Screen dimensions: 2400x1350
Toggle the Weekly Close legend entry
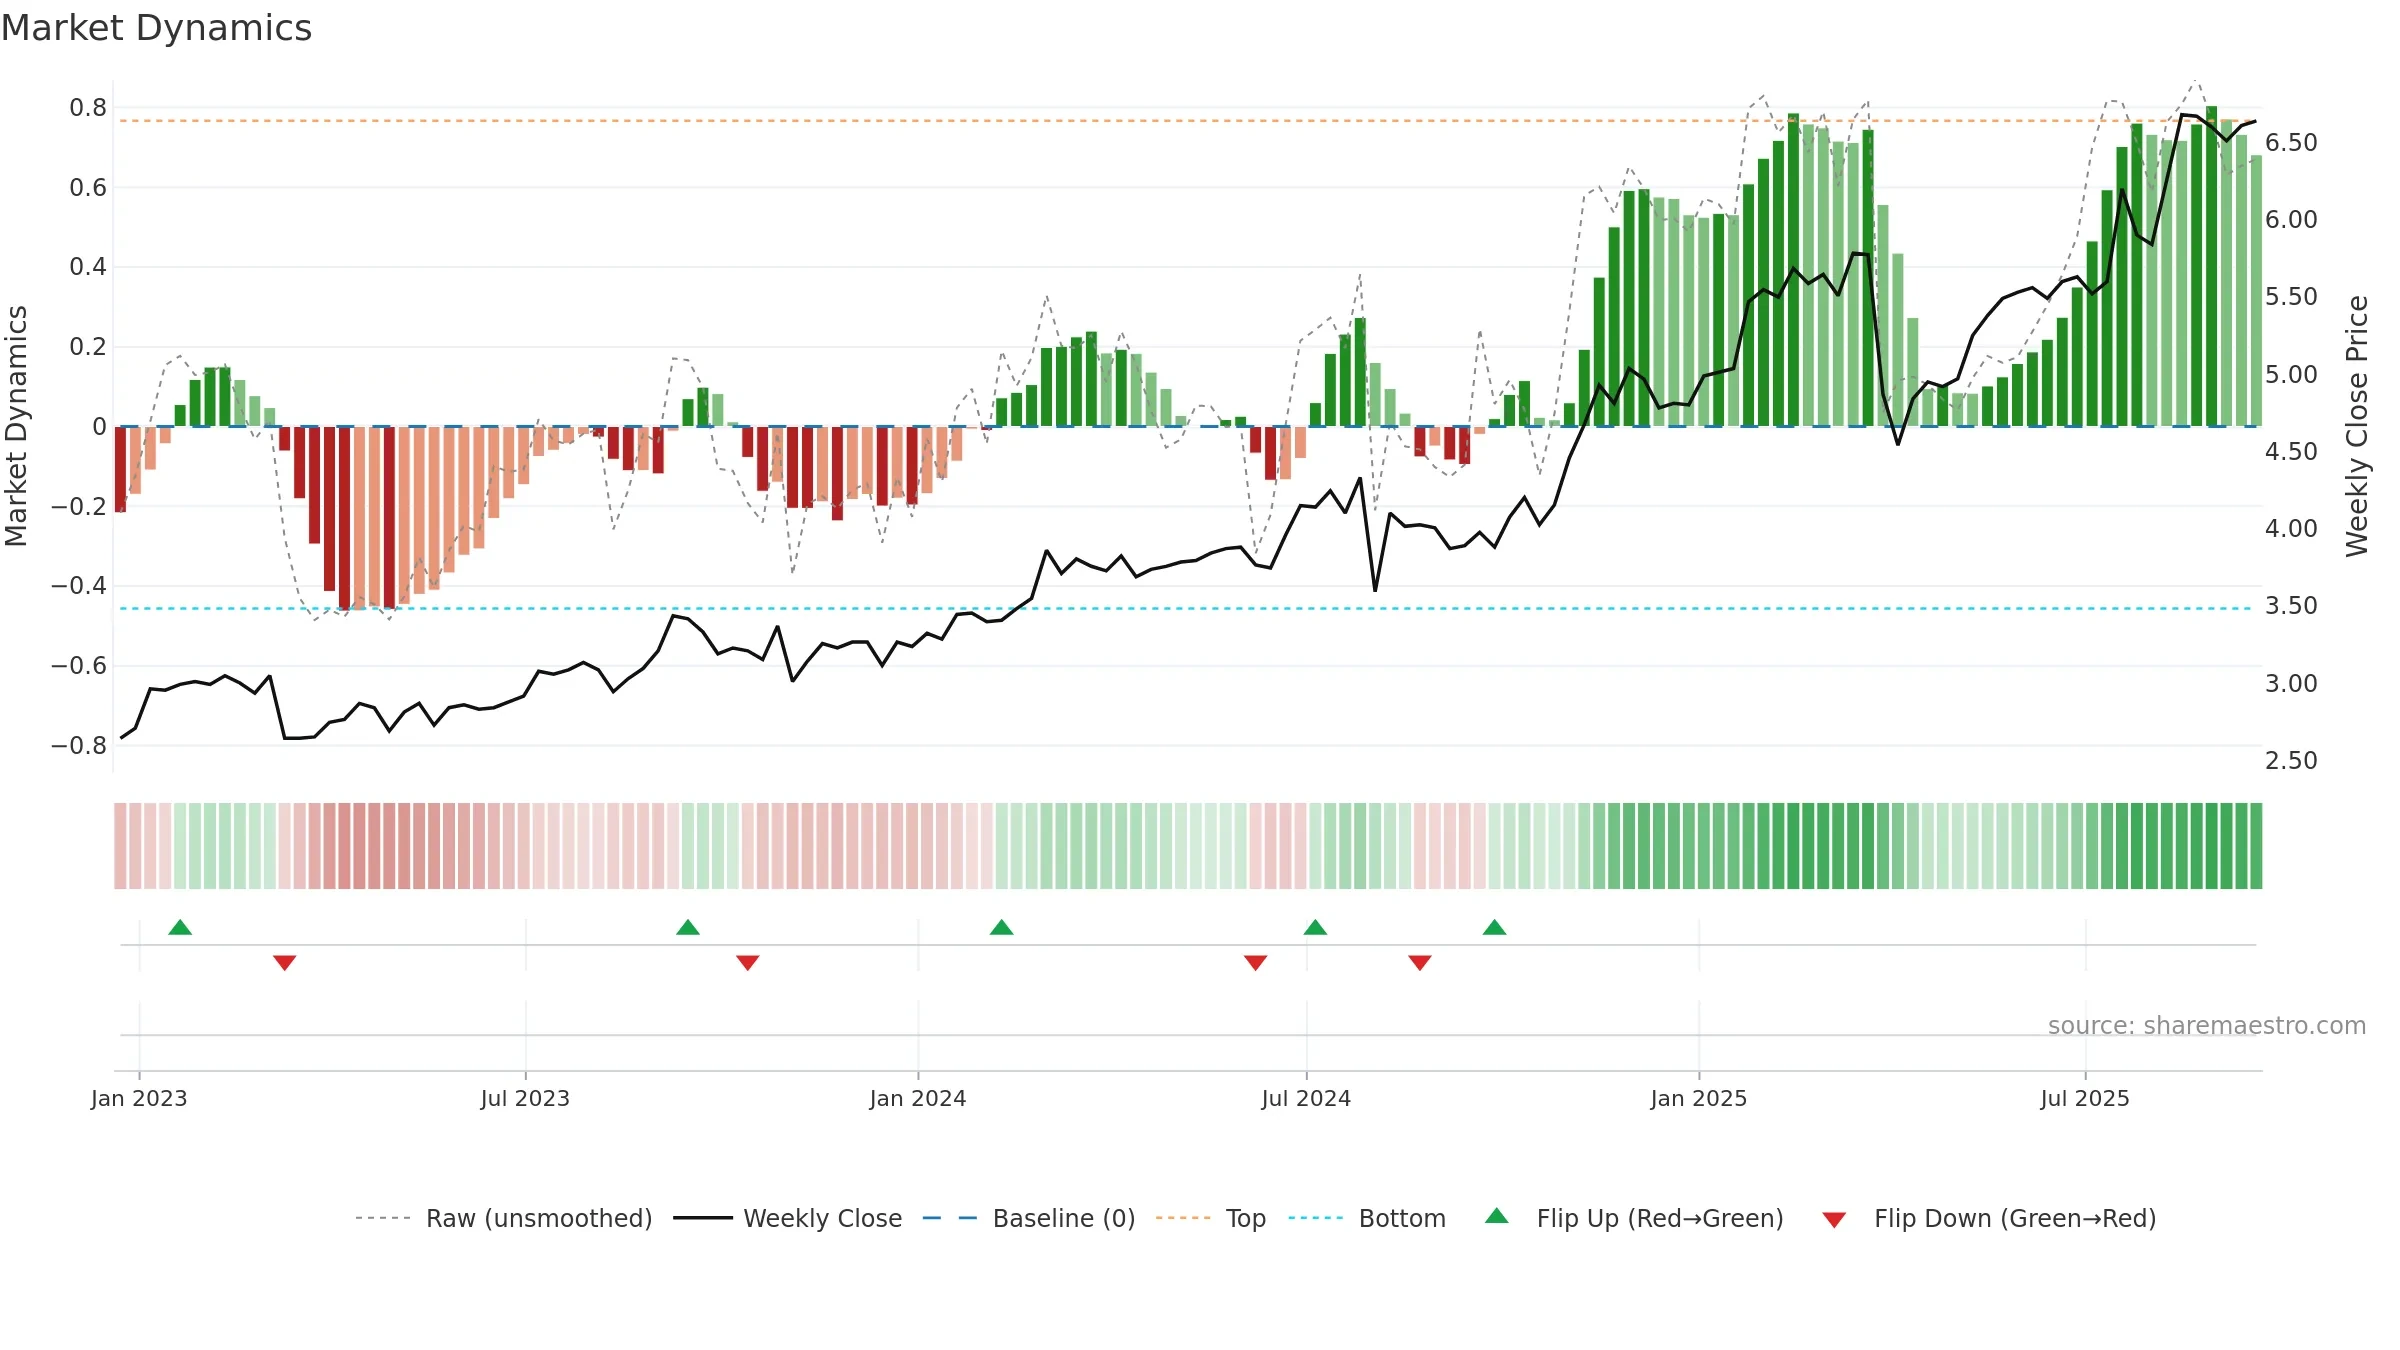tap(788, 1218)
